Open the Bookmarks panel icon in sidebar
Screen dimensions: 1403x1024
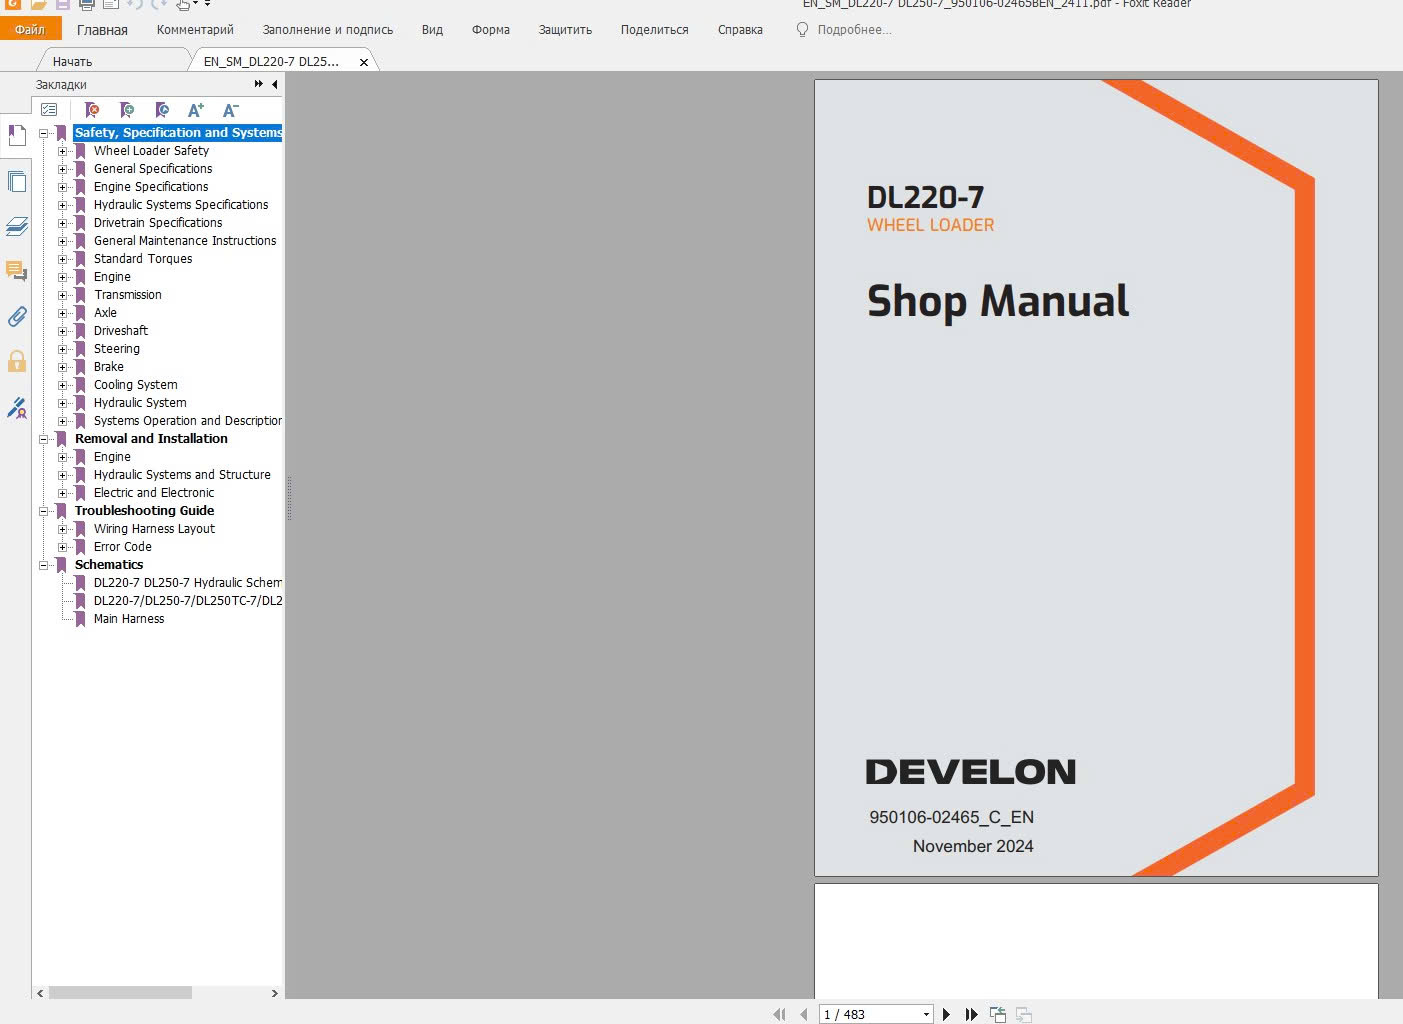[17, 135]
